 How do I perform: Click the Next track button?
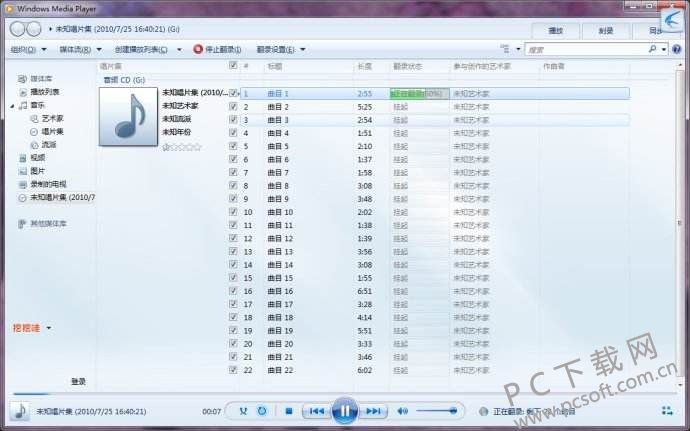coord(373,411)
